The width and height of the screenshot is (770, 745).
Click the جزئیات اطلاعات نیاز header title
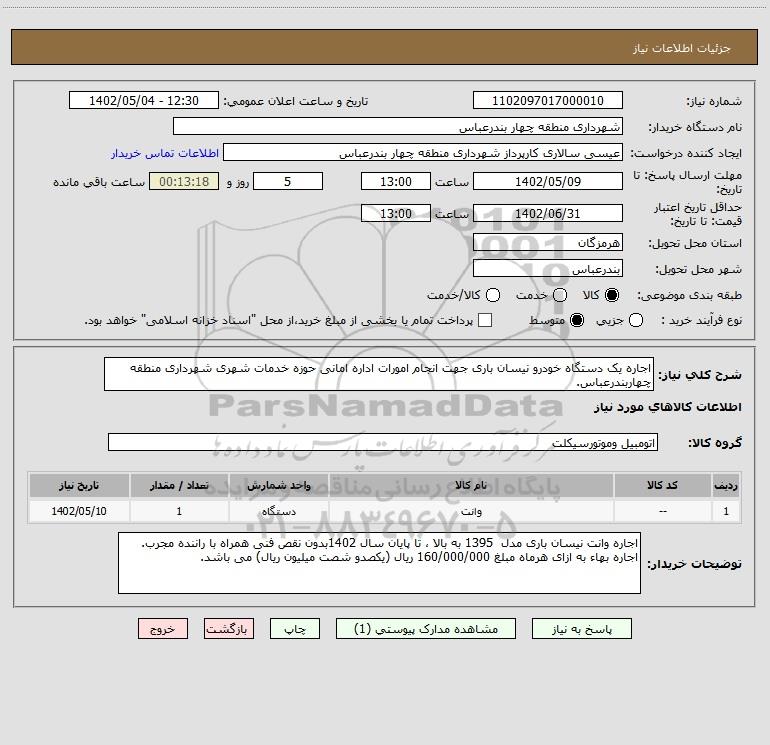click(x=682, y=48)
